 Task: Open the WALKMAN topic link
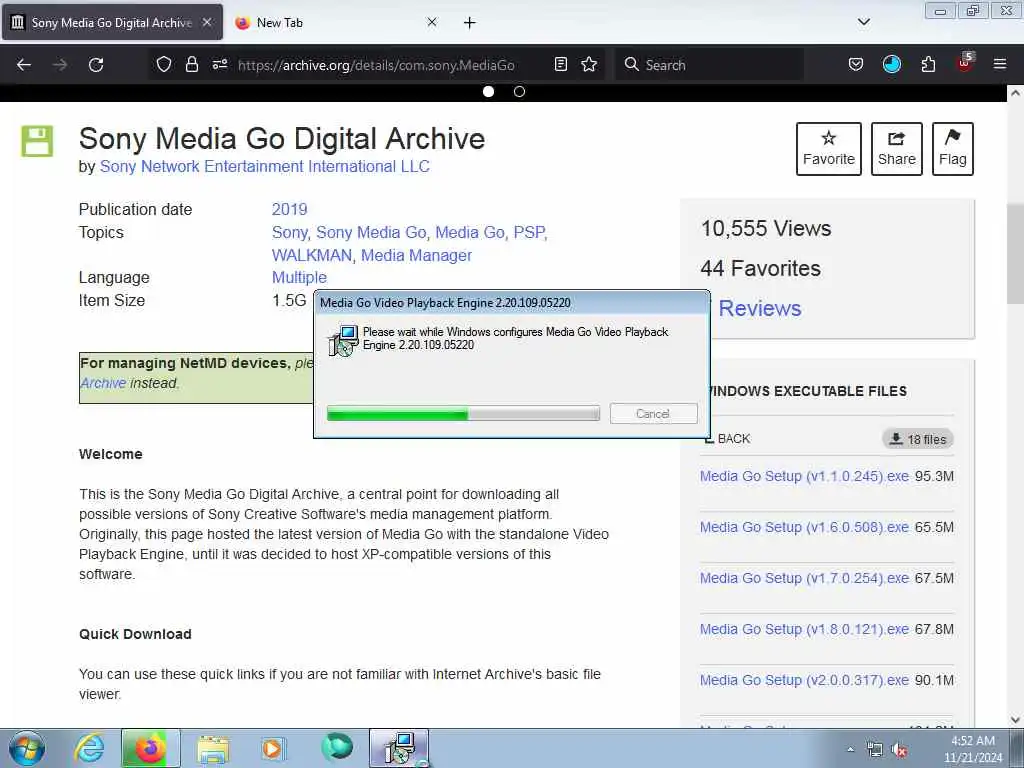coord(312,255)
